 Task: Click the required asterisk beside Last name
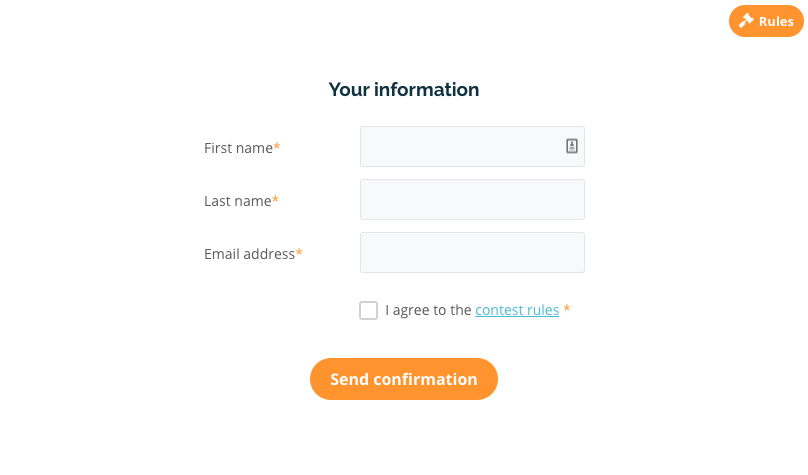(275, 200)
